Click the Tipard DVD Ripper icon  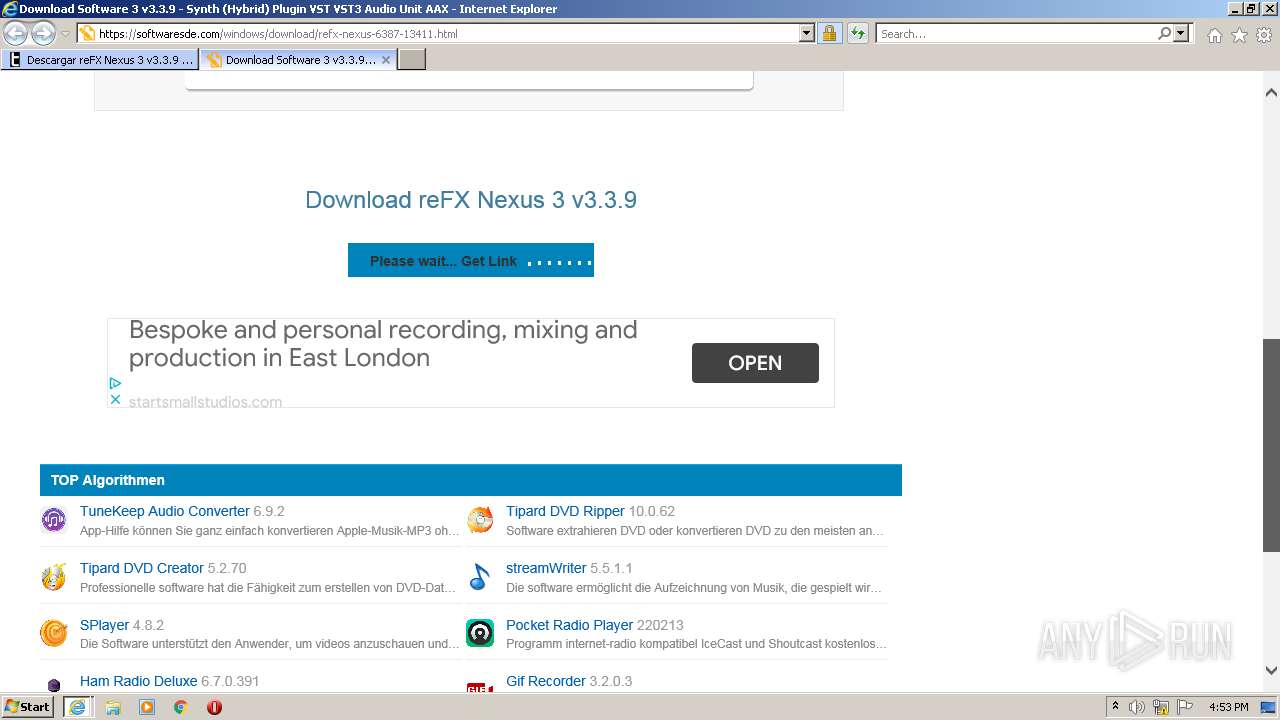pos(480,520)
